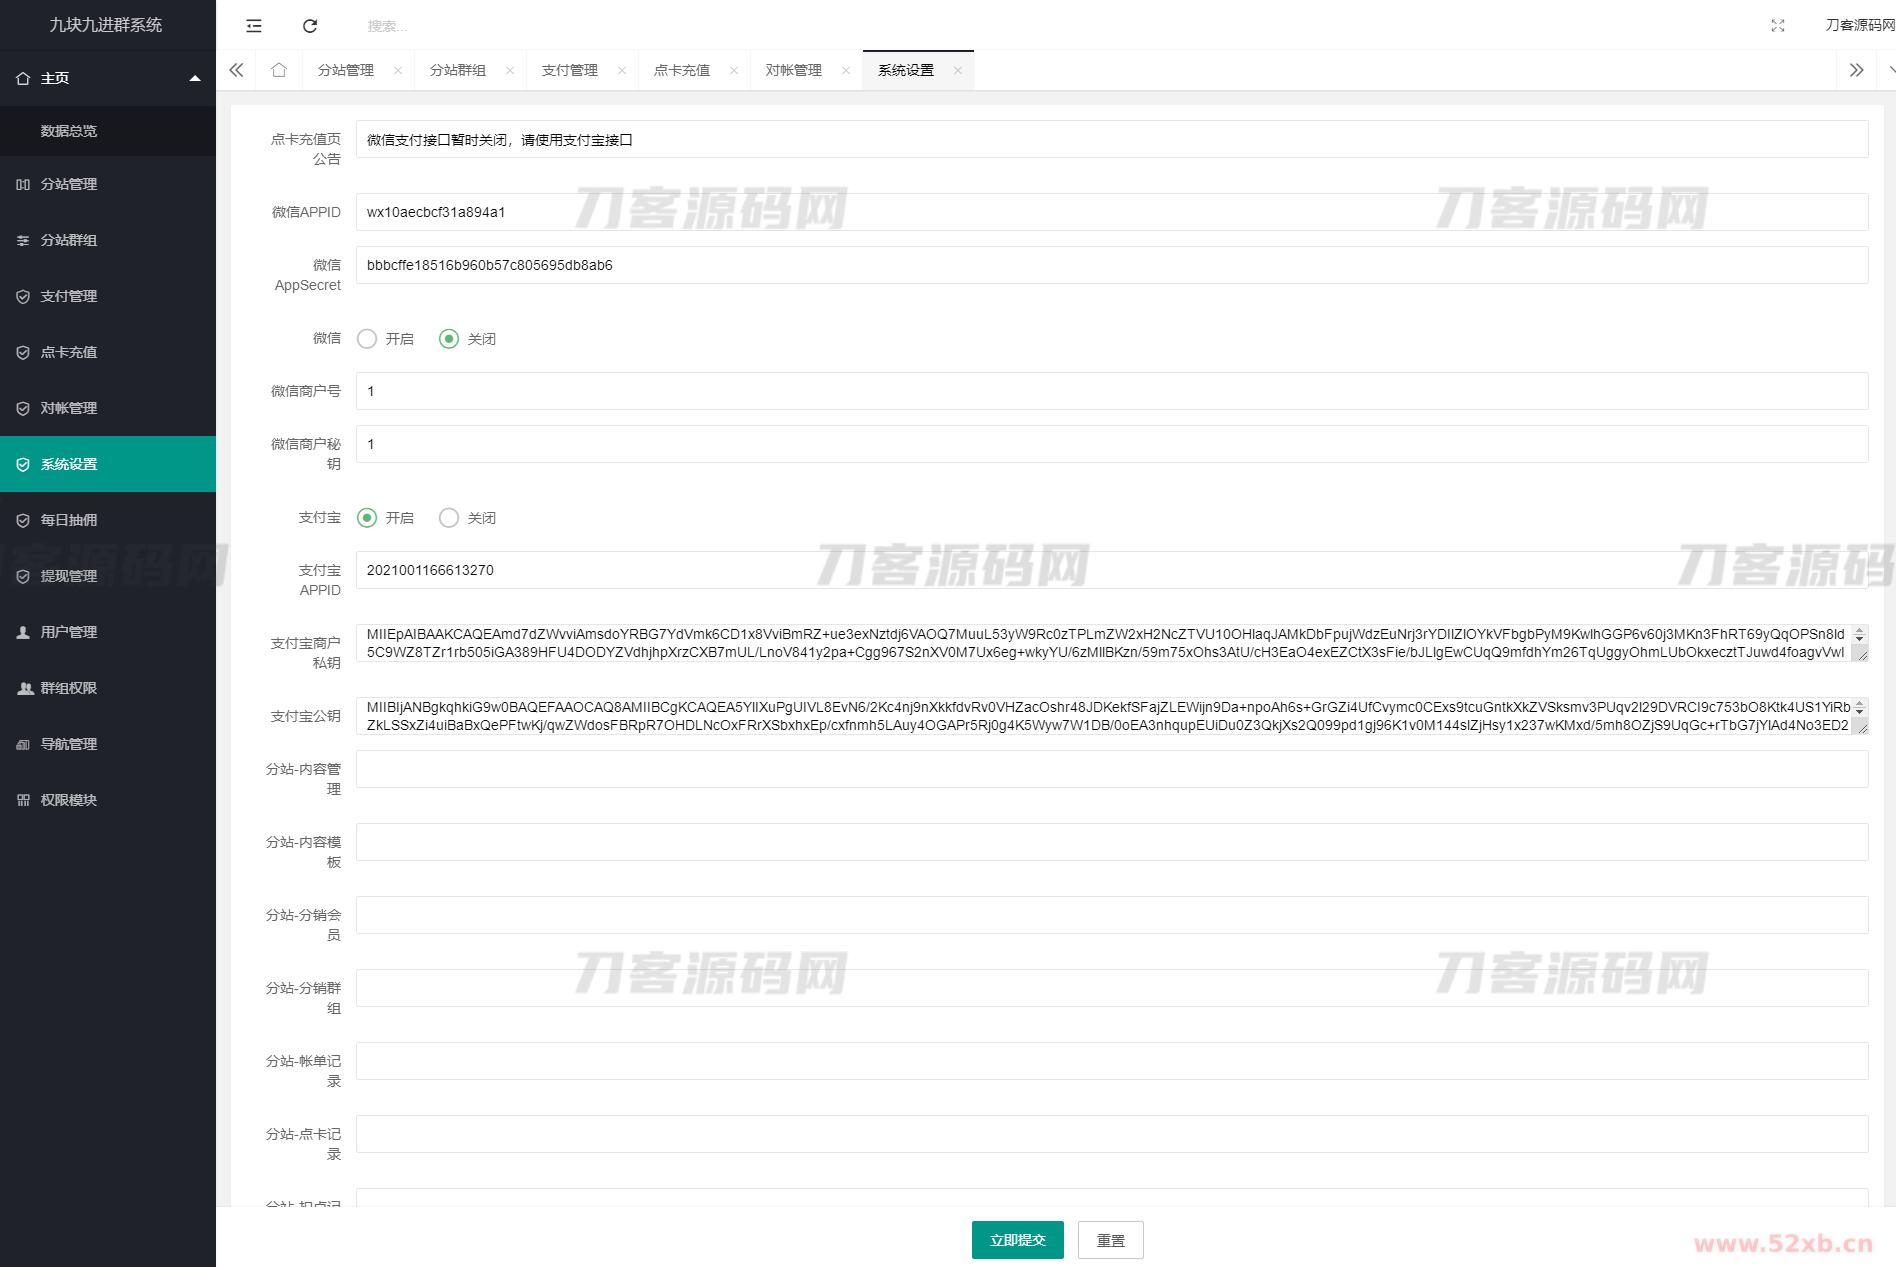This screenshot has width=1896, height=1267.
Task: Select 开启 radio for 微信
Action: [x=367, y=339]
